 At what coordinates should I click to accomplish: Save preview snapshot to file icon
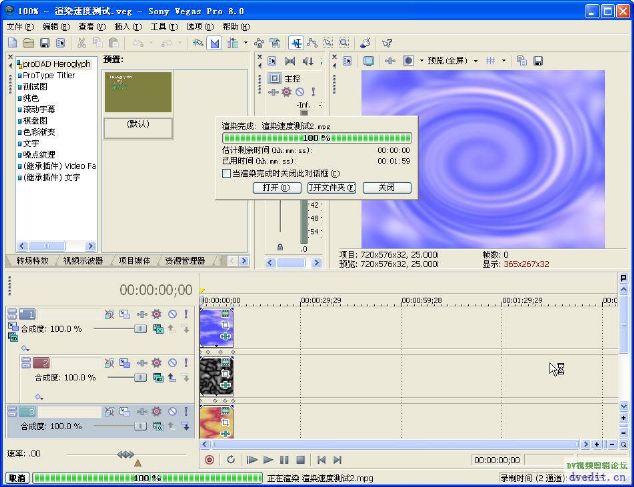tap(538, 61)
